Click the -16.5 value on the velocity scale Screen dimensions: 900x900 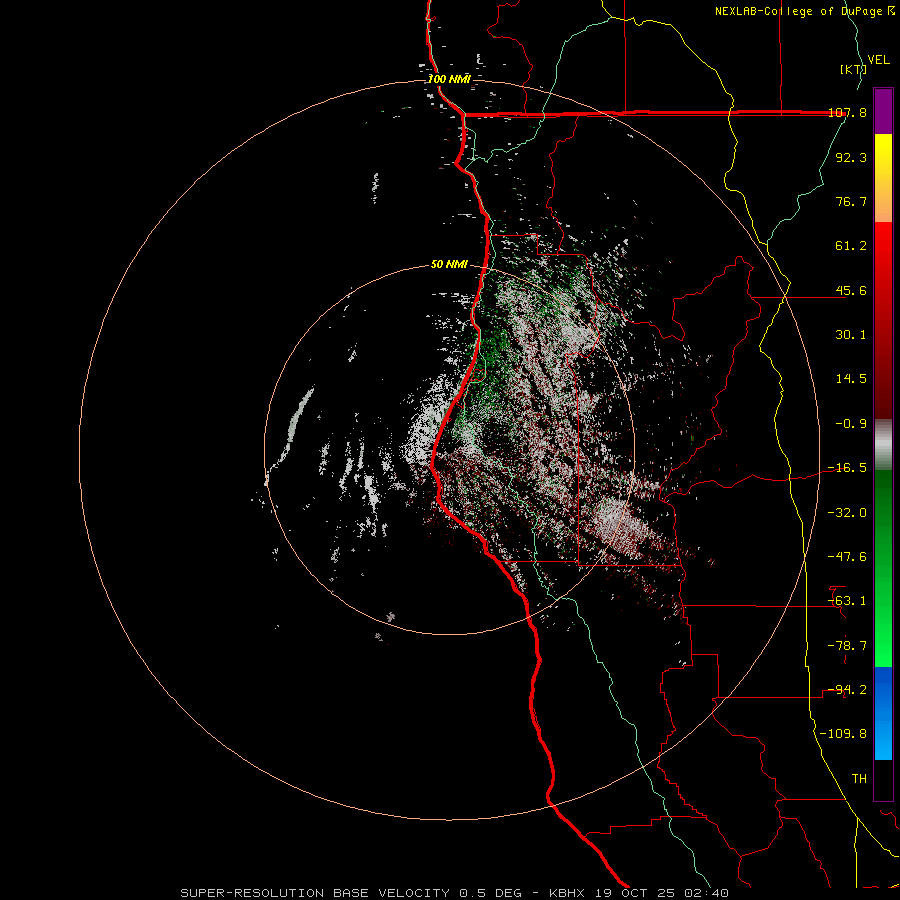847,468
